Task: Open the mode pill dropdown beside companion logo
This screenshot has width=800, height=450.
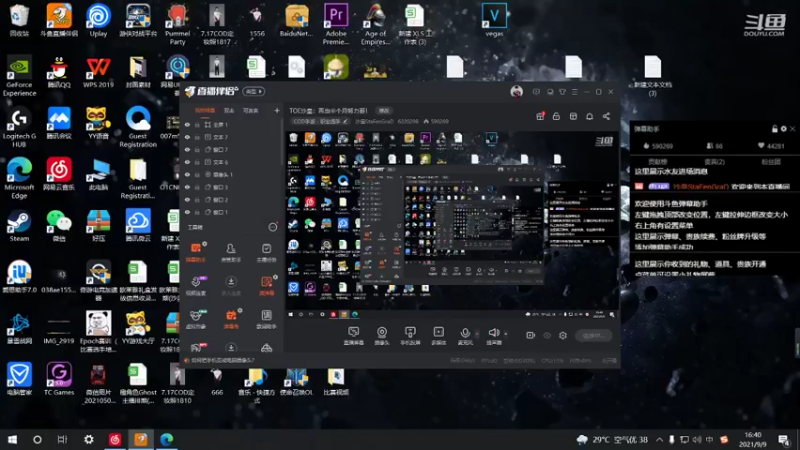Action: [254, 92]
